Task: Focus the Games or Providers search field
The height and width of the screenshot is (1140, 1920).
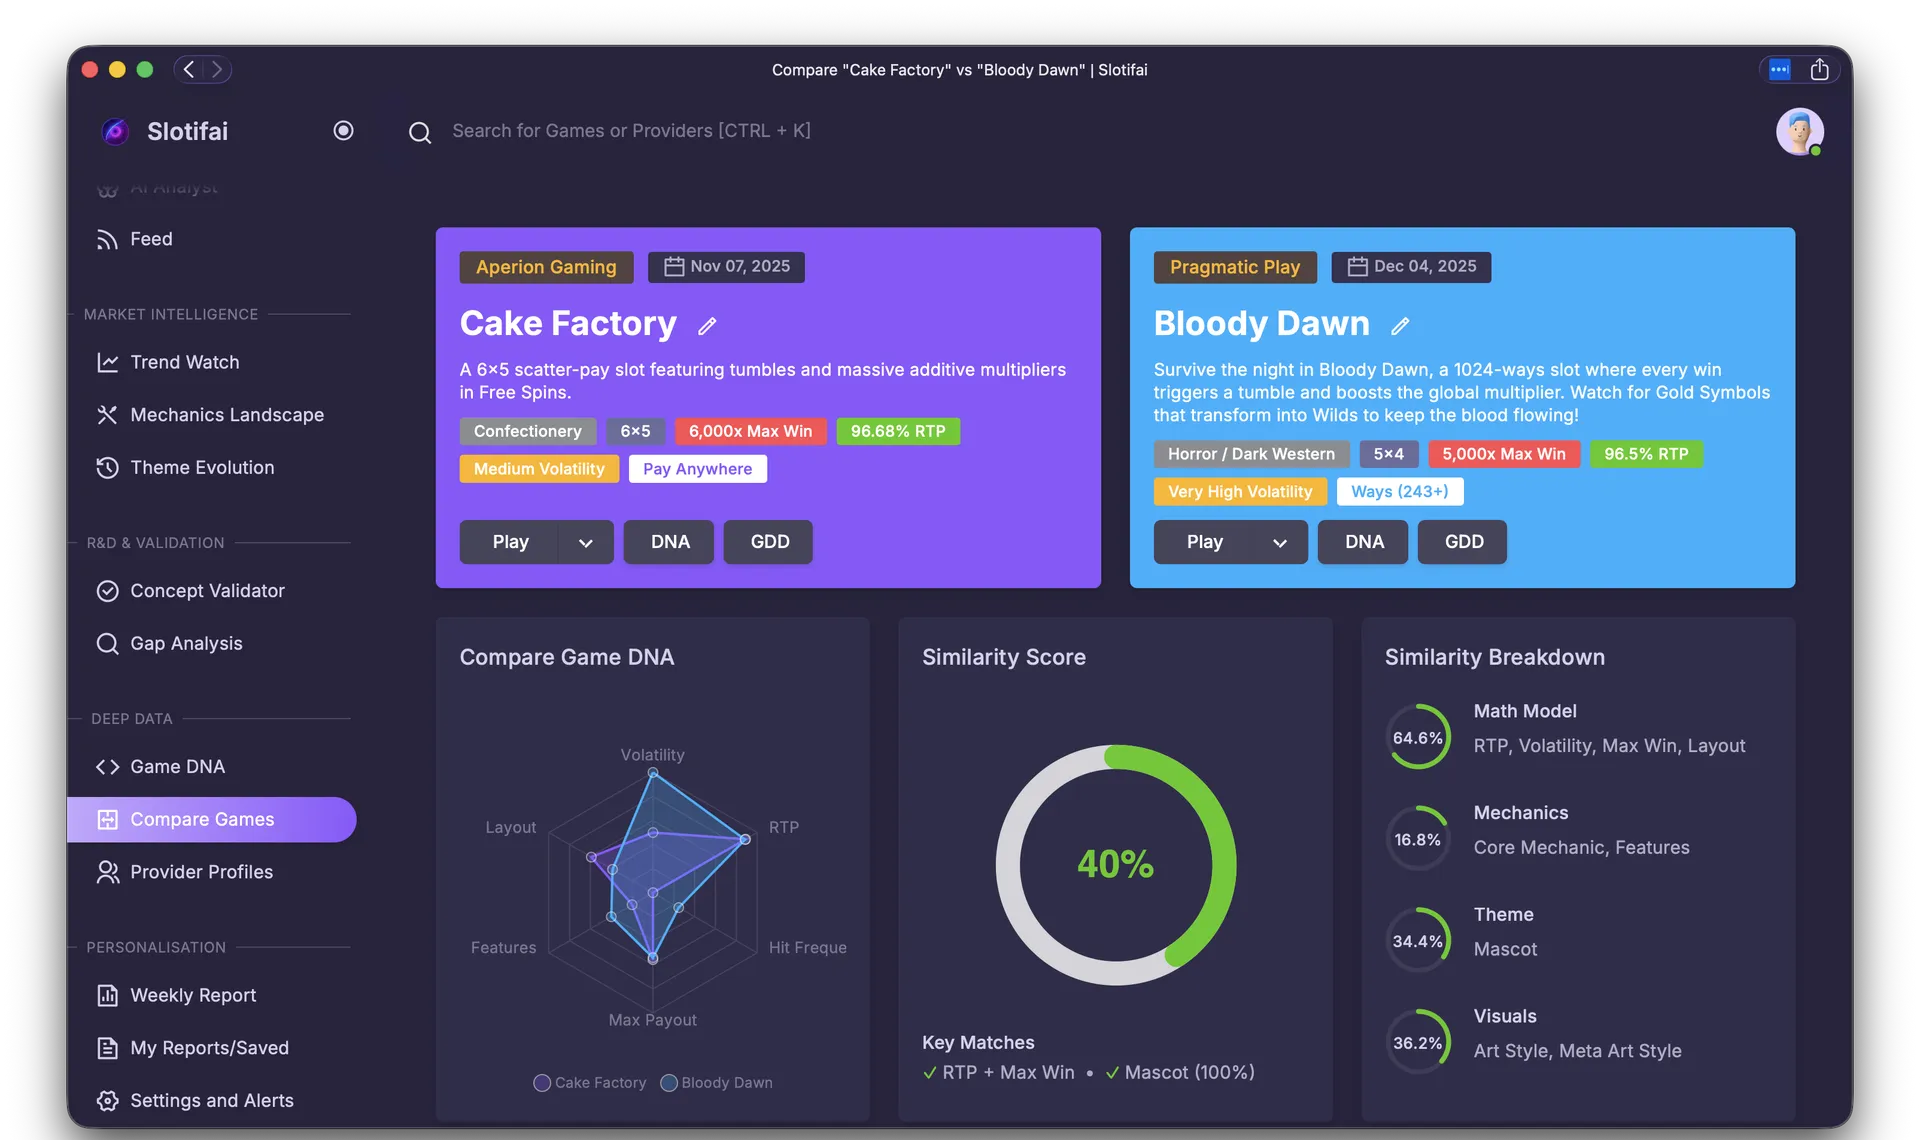Action: click(631, 131)
